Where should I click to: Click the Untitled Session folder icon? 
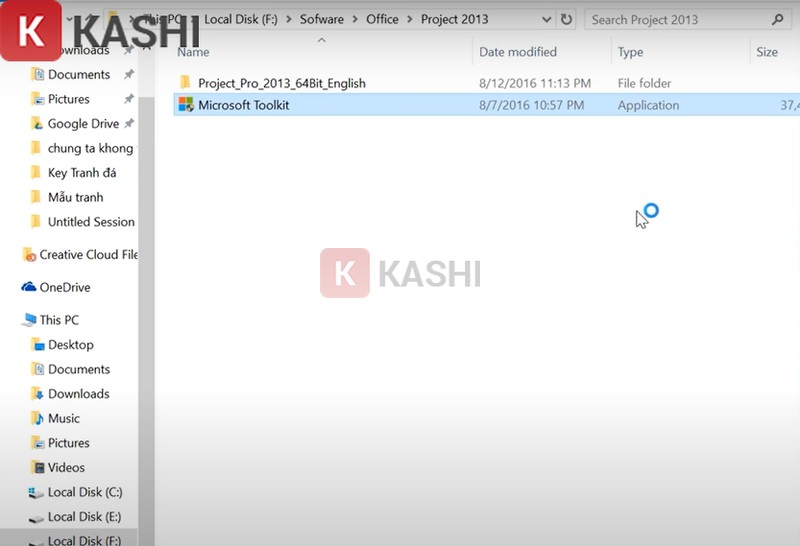point(36,221)
